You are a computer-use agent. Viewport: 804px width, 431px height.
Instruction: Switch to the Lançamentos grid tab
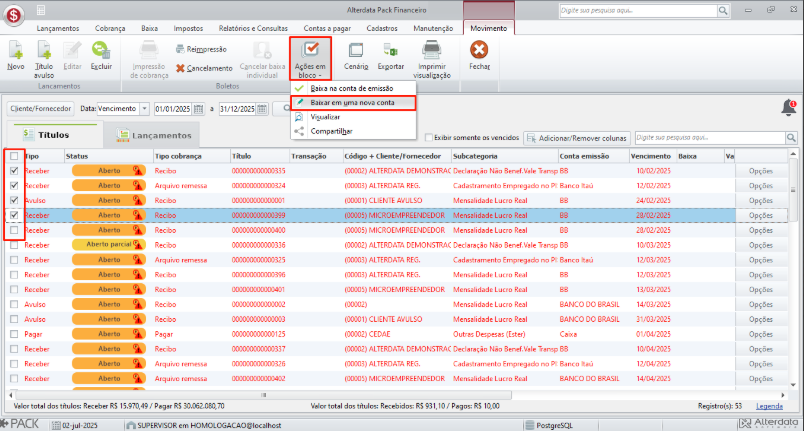(x=152, y=135)
